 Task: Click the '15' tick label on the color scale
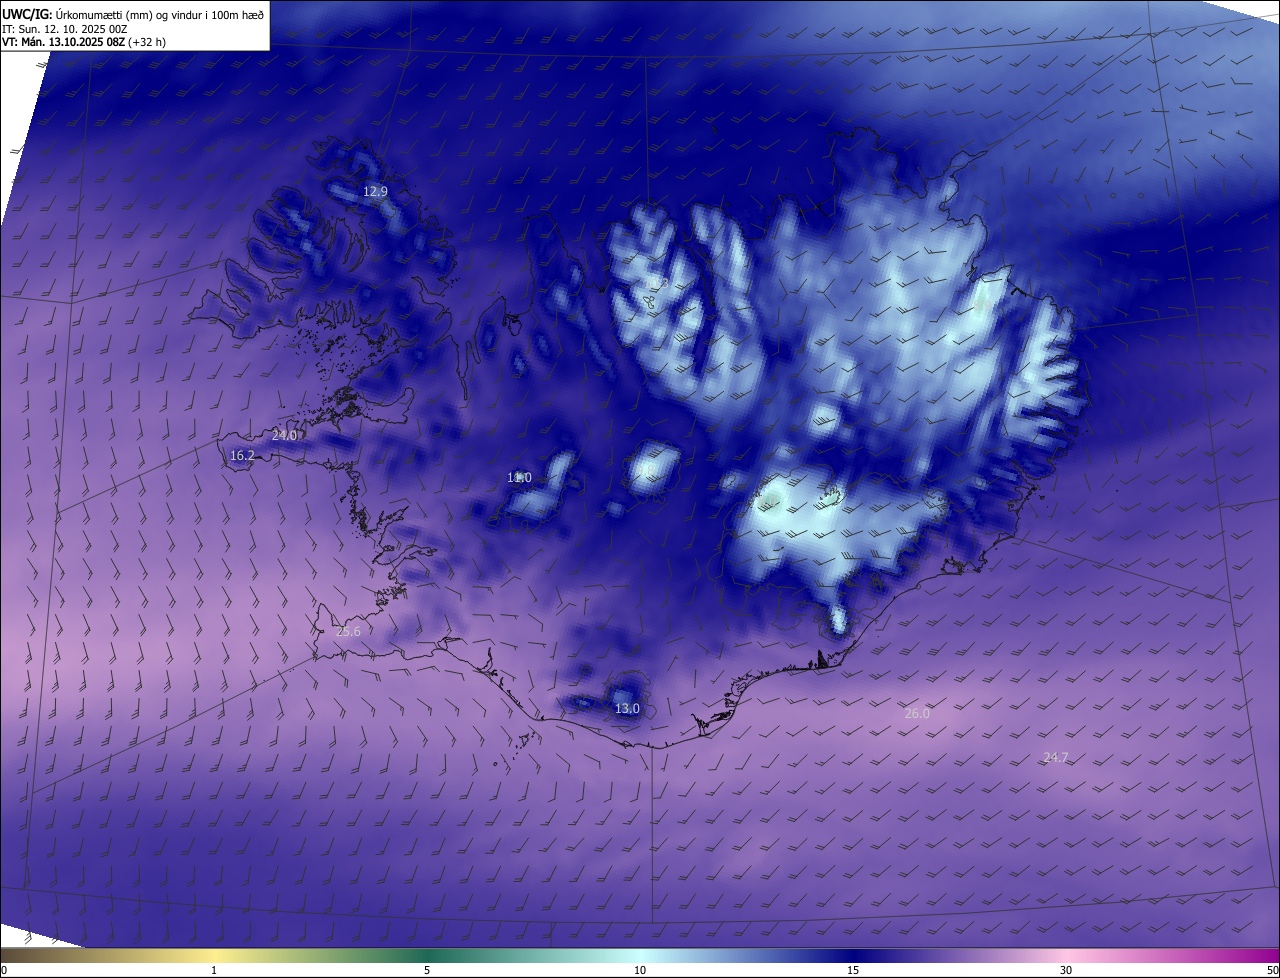[853, 970]
